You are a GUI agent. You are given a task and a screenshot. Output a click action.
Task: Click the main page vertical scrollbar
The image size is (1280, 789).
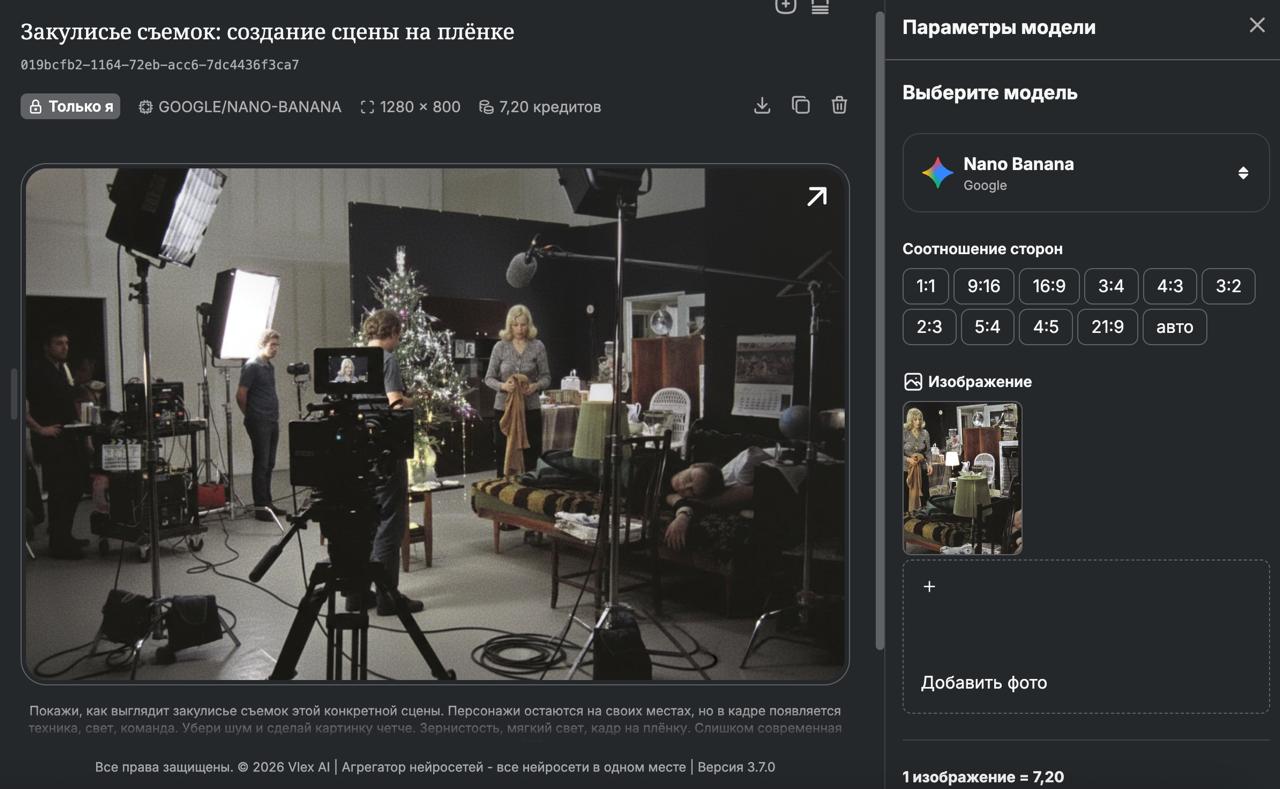(x=879, y=330)
